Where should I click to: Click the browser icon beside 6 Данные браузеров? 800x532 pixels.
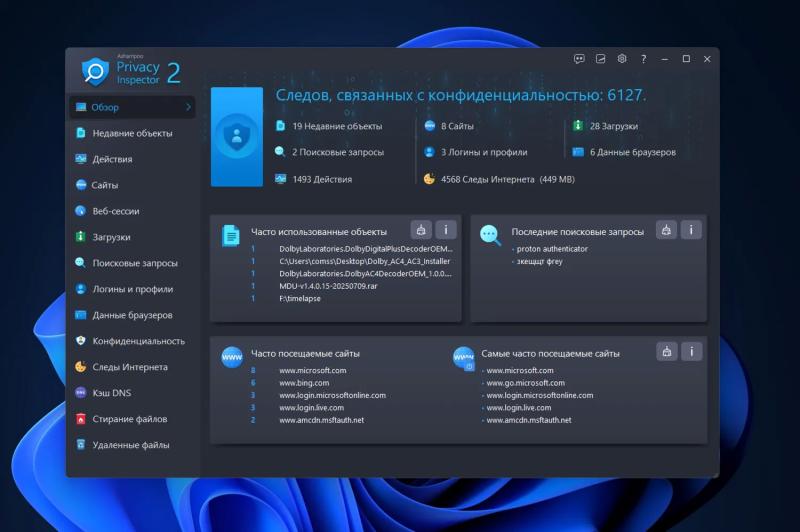pos(578,152)
